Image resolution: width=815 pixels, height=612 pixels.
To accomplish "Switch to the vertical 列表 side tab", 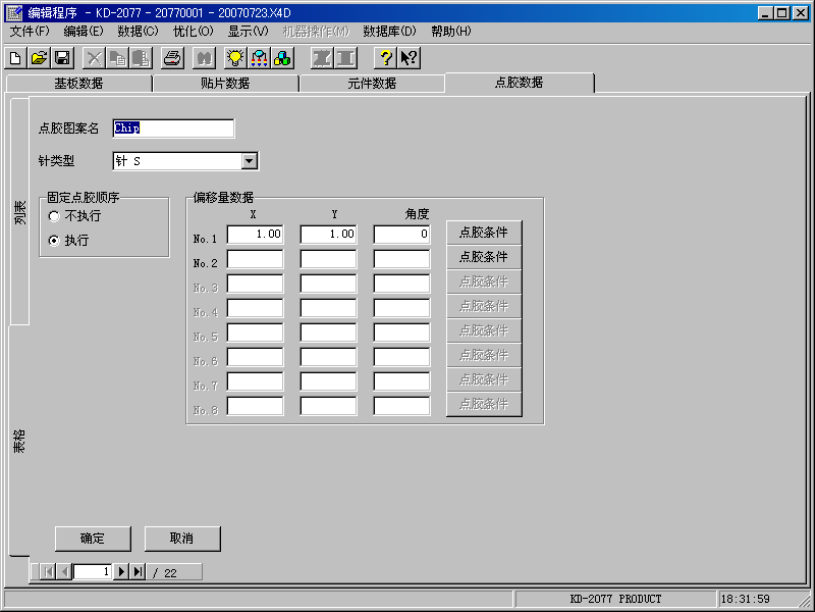I will (19, 212).
